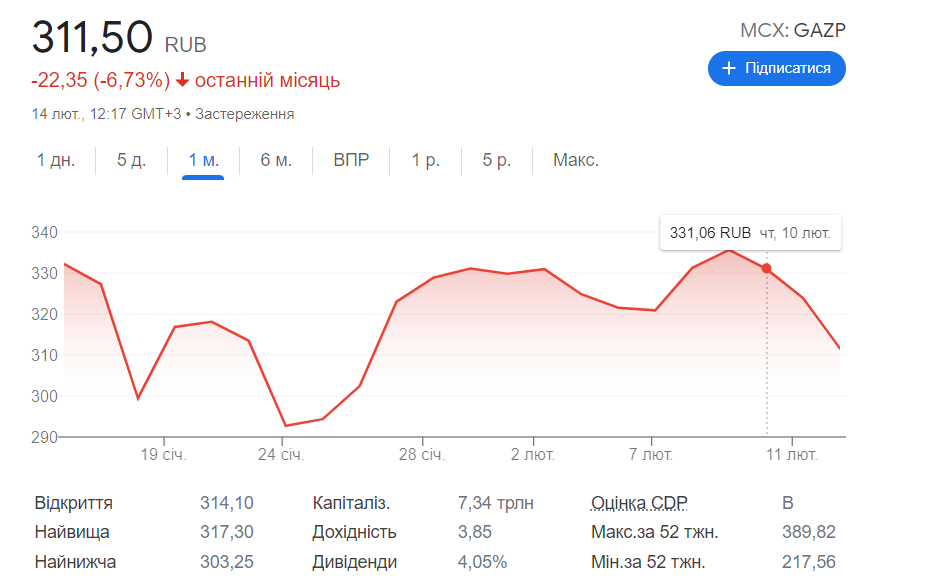Screen dimensions: 932x587
Task: Select the 1 м. tab
Action: tap(203, 160)
